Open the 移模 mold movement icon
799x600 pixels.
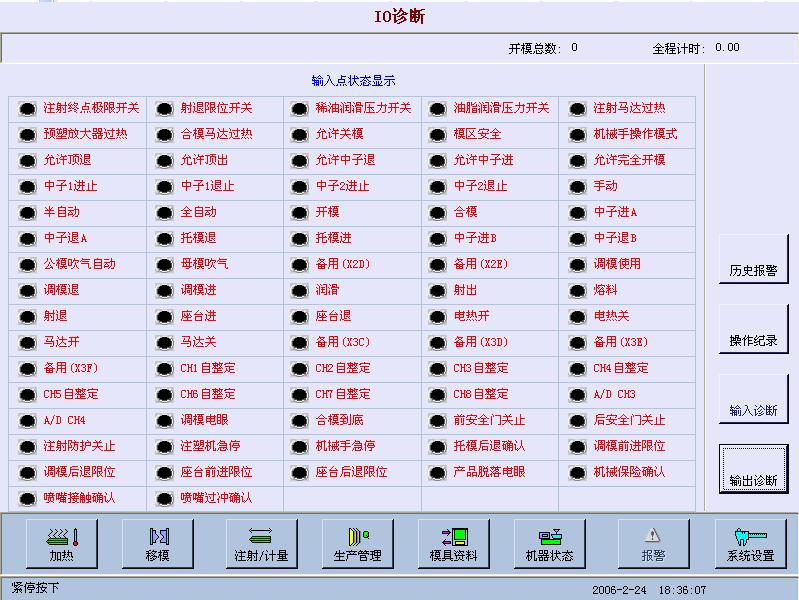tap(158, 544)
